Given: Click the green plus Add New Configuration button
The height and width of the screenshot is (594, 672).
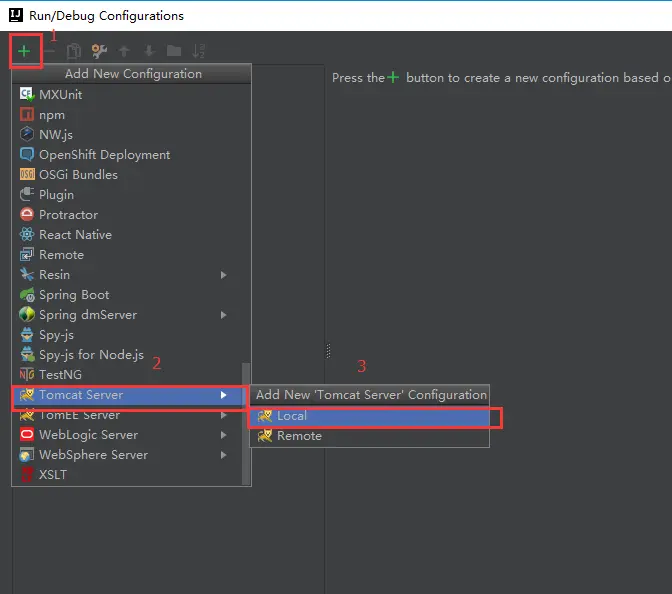Looking at the screenshot, I should 24,51.
